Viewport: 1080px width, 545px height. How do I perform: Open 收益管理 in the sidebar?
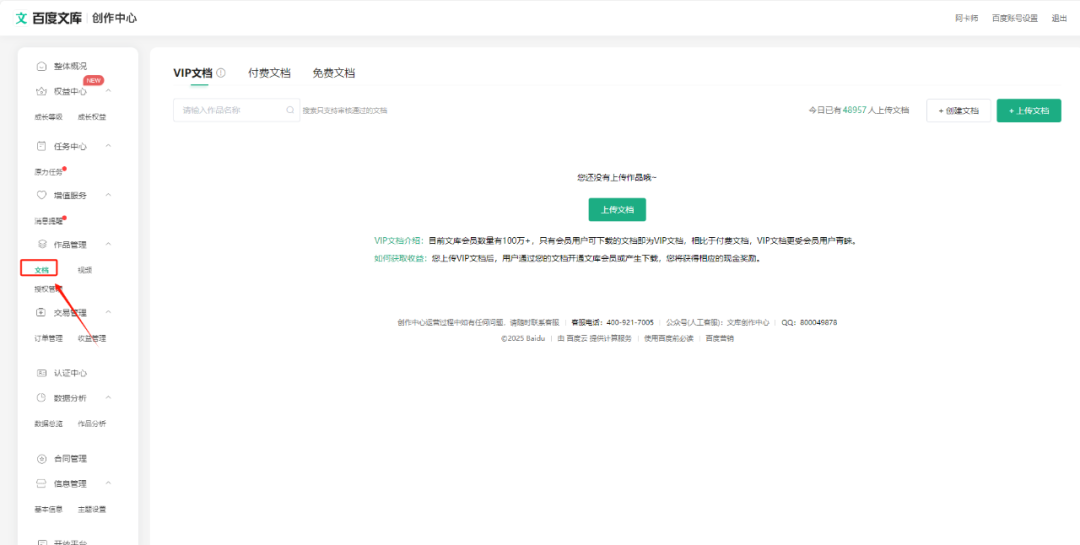[x=92, y=338]
